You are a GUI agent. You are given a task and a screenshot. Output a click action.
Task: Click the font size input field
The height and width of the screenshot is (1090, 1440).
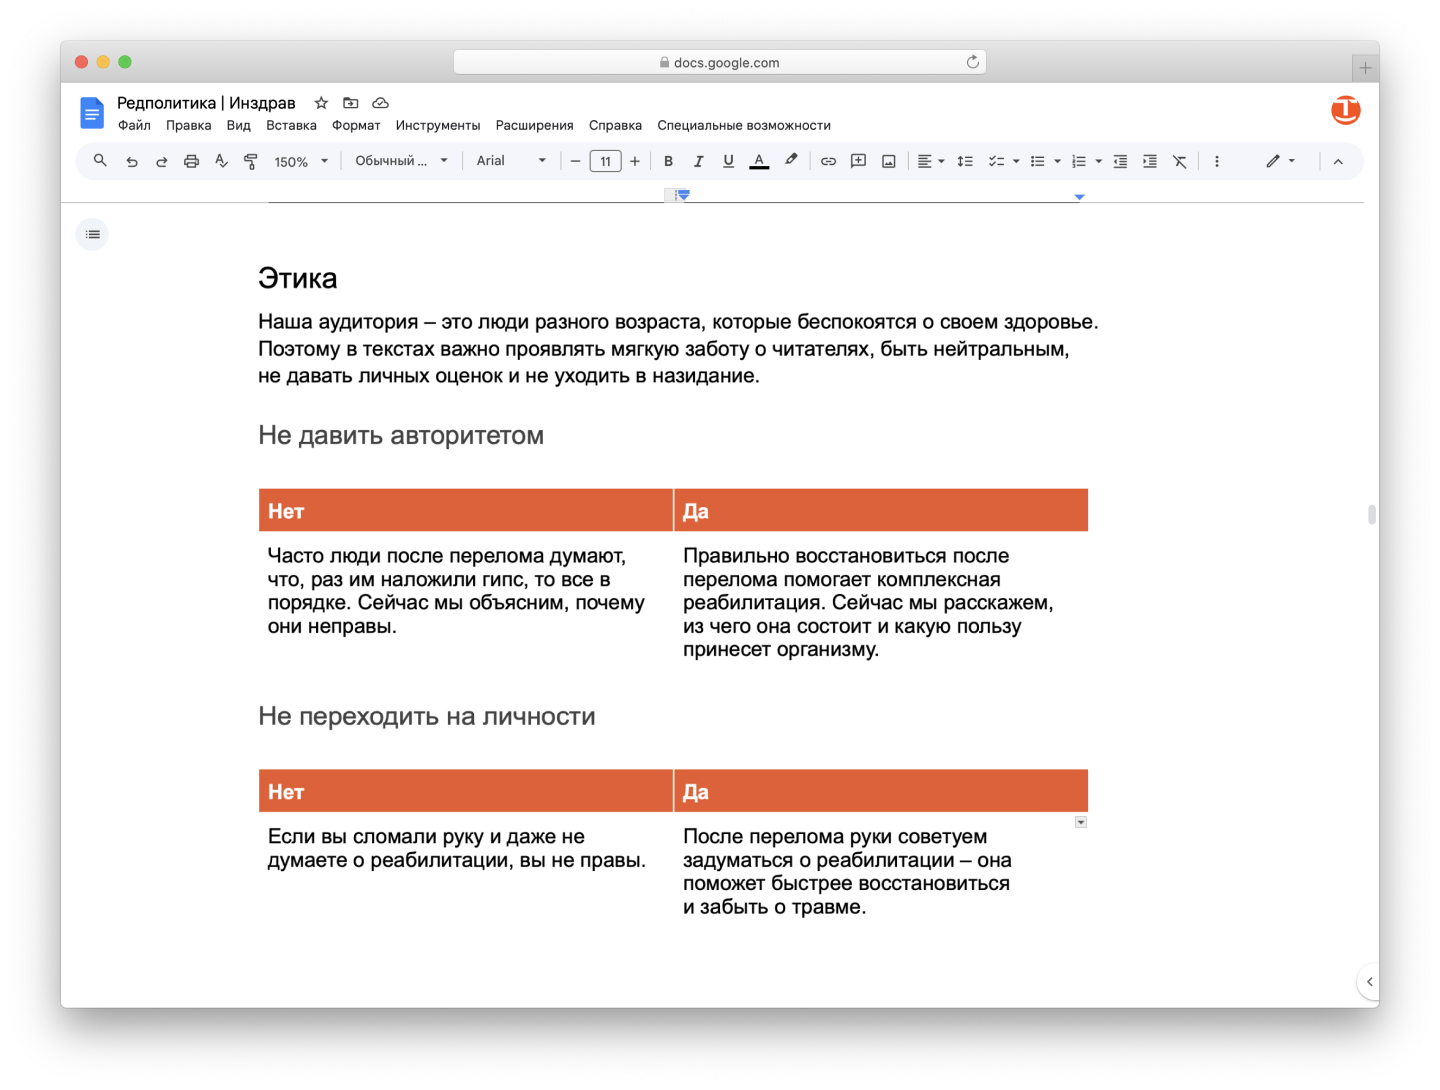point(605,161)
